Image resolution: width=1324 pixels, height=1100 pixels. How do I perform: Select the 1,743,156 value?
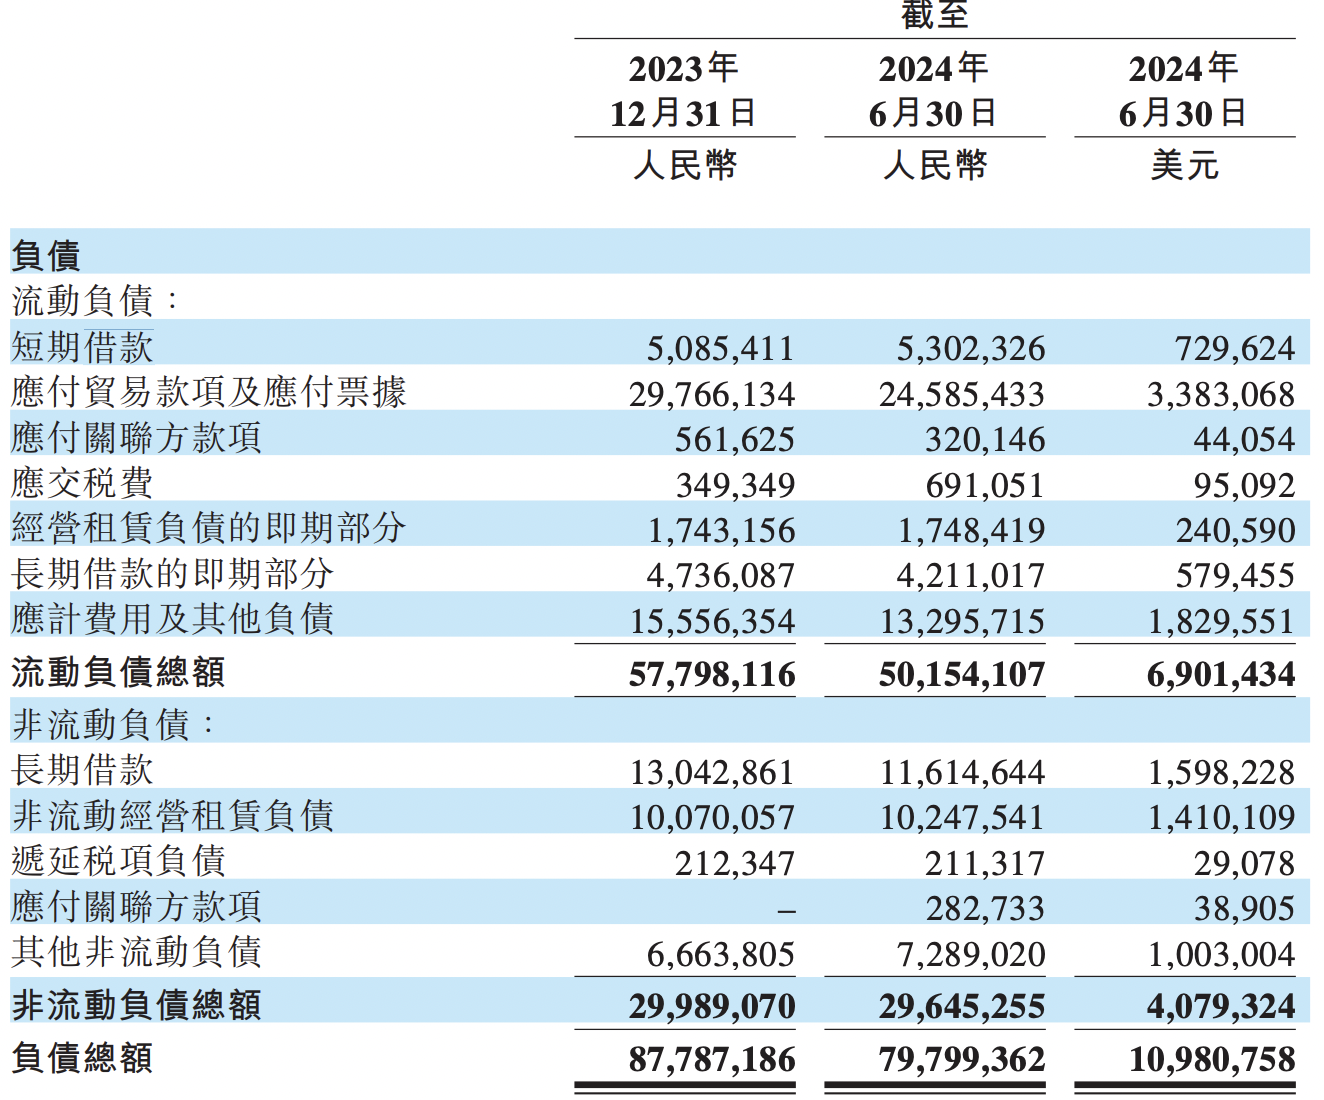720,531
